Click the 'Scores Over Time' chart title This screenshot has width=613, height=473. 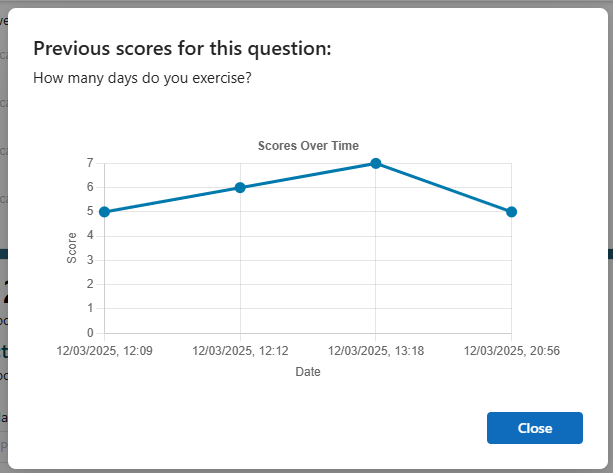pyautogui.click(x=308, y=145)
